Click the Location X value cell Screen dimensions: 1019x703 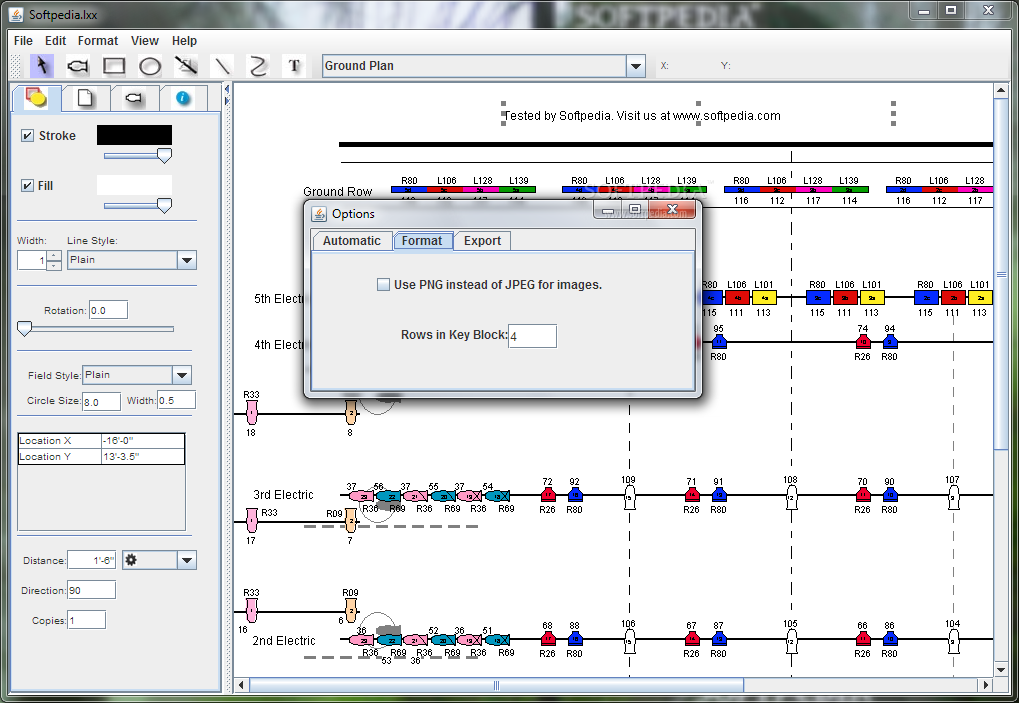tap(143, 441)
